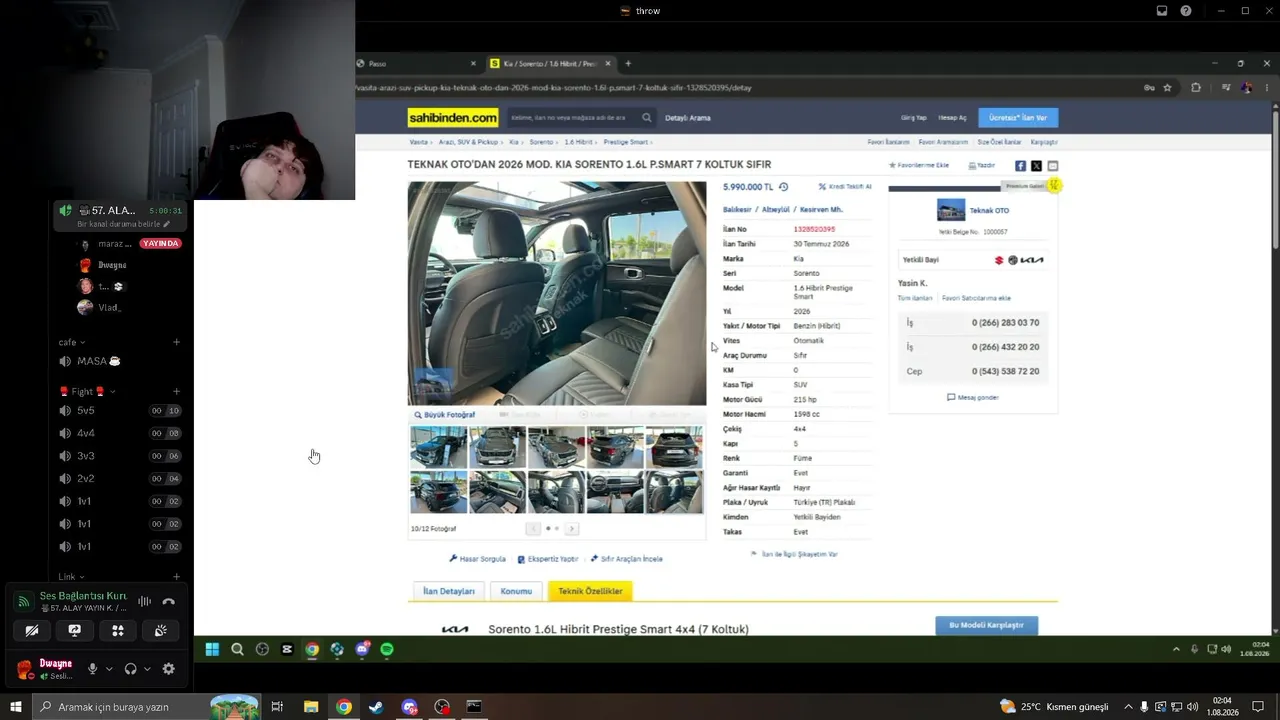Toggle noise suppression waveform icon
This screenshot has width=1280, height=720.
click(x=145, y=601)
